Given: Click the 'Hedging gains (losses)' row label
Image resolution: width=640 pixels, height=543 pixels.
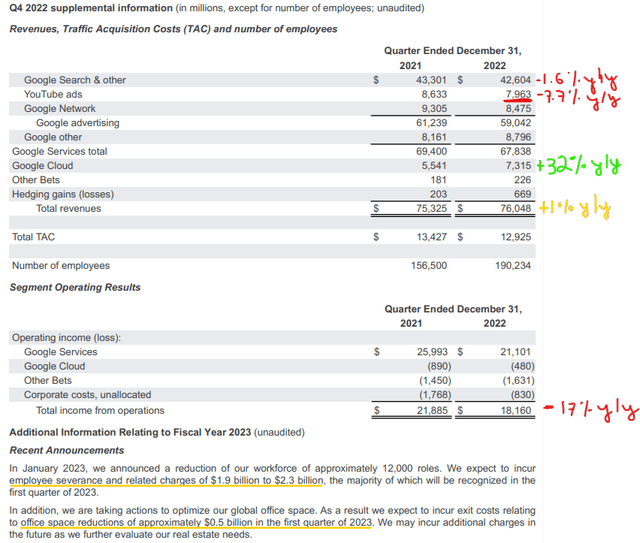Looking at the screenshot, I should [63, 194].
